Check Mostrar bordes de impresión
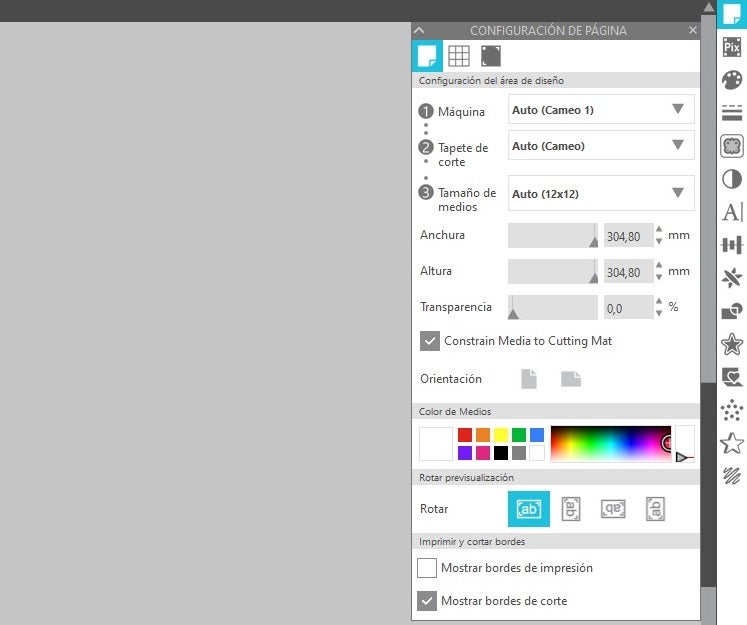The width and height of the screenshot is (747, 625). 427,568
